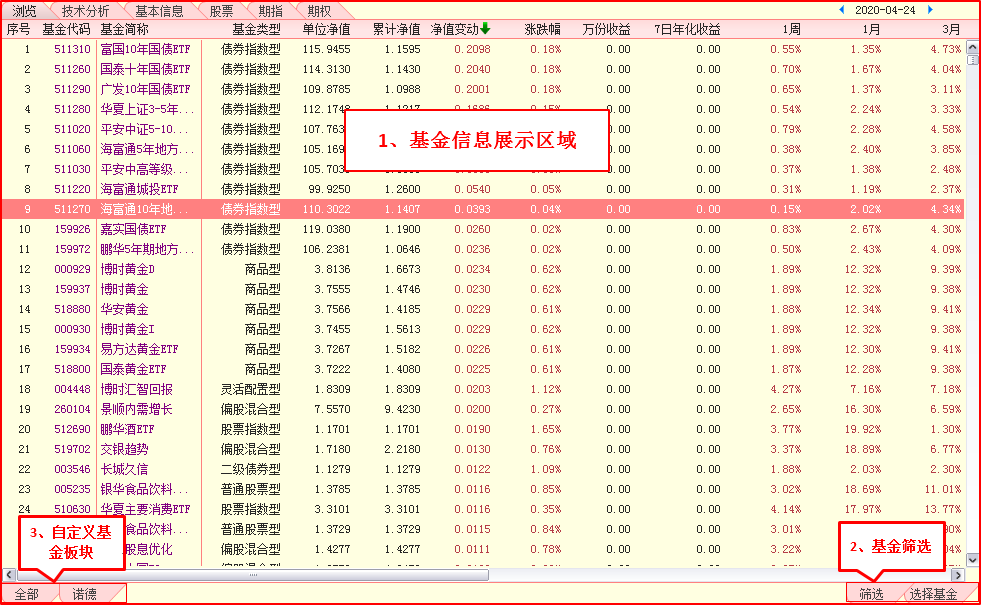Open the 基本信息 tab
This screenshot has height=605, width=981.
click(159, 10)
